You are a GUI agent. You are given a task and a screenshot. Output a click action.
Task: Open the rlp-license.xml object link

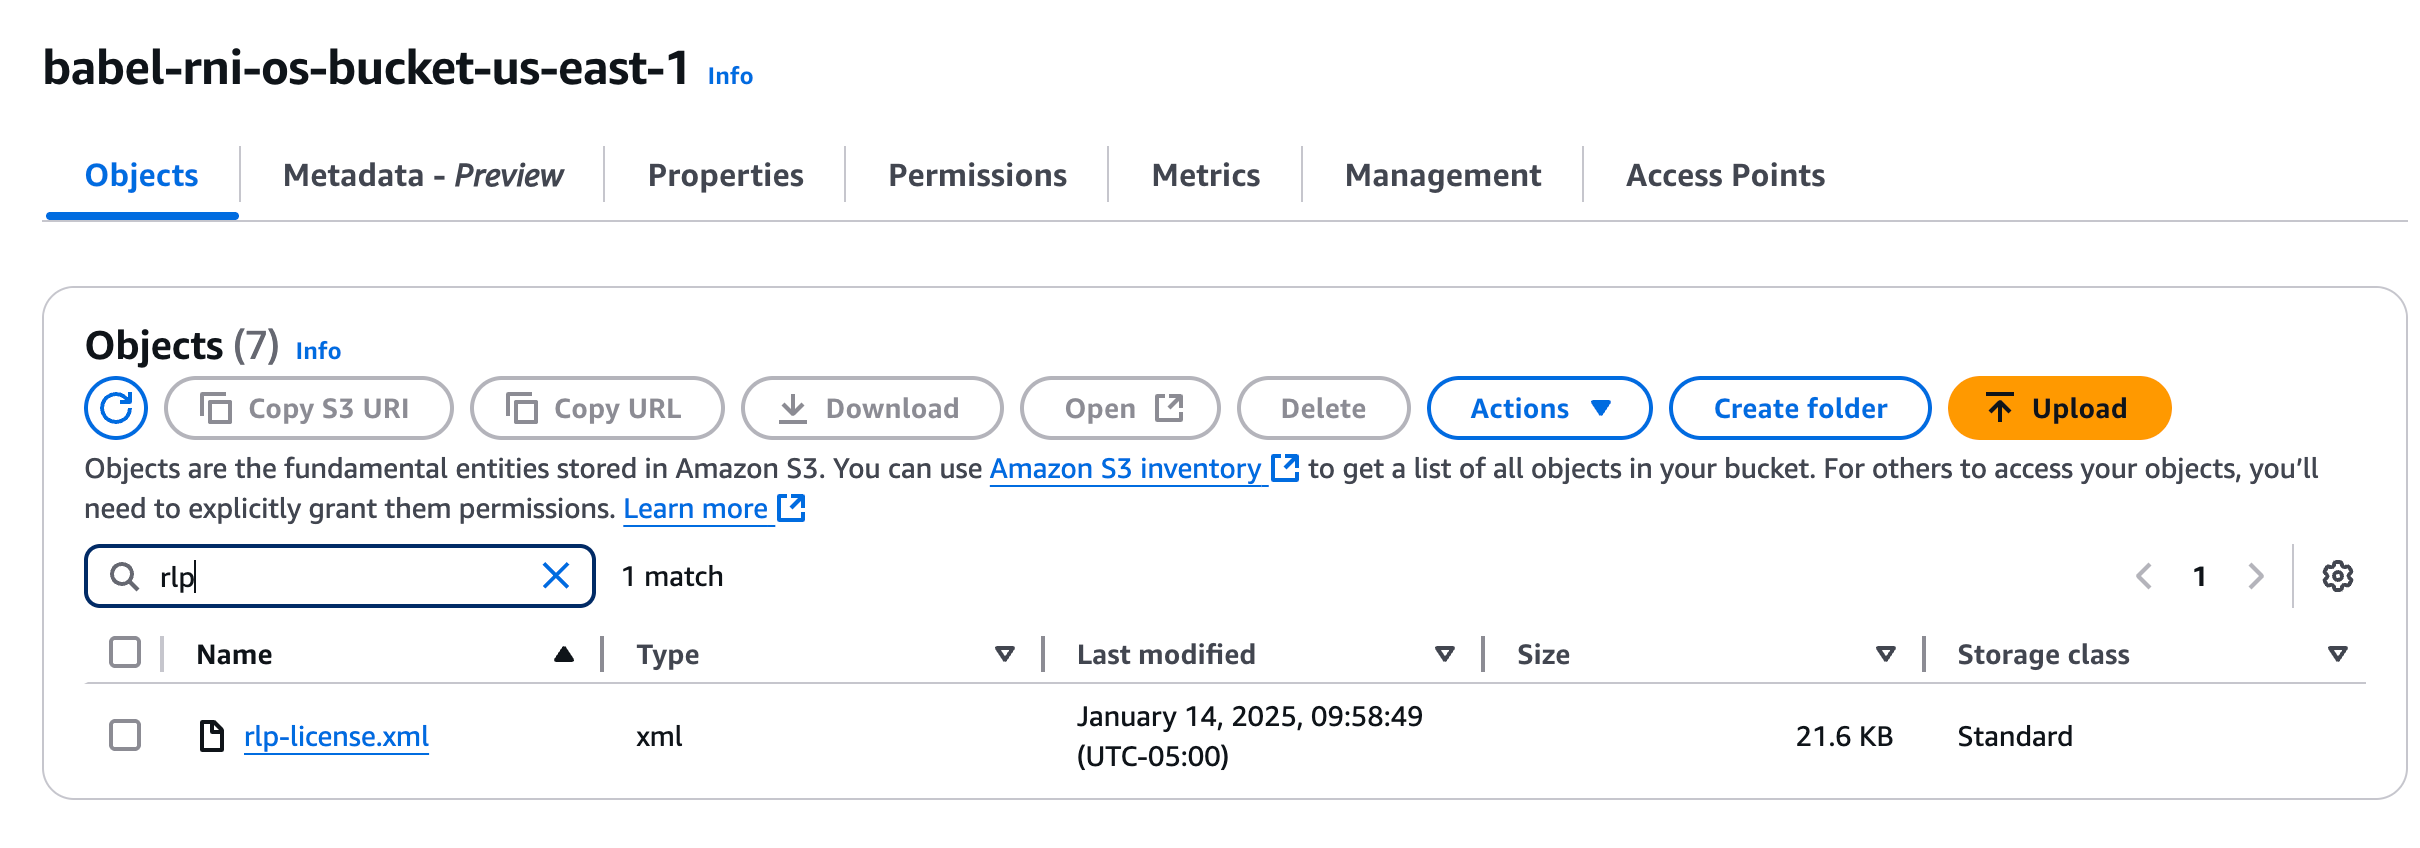pos(336,736)
